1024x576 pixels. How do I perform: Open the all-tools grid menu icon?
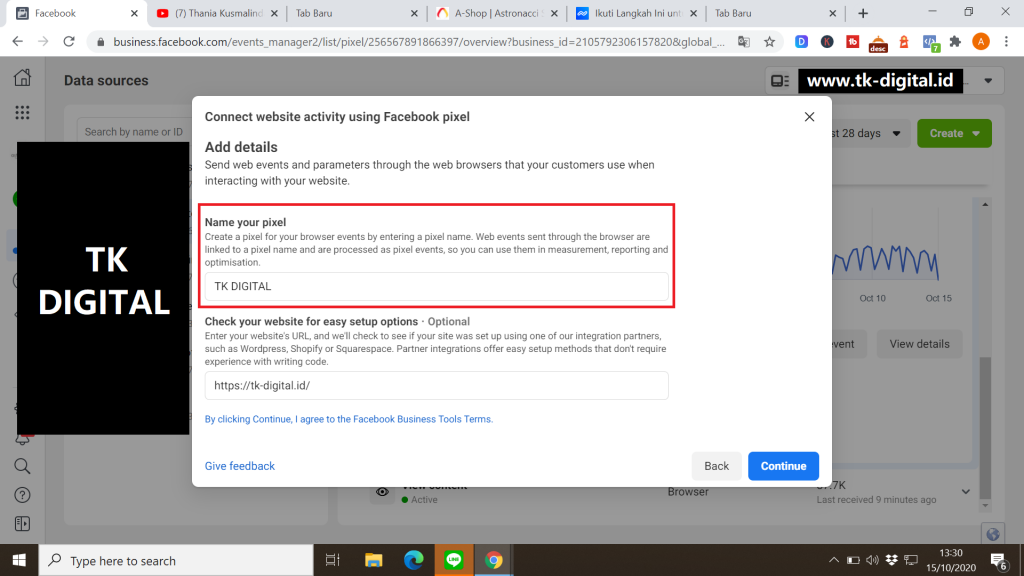coord(22,113)
